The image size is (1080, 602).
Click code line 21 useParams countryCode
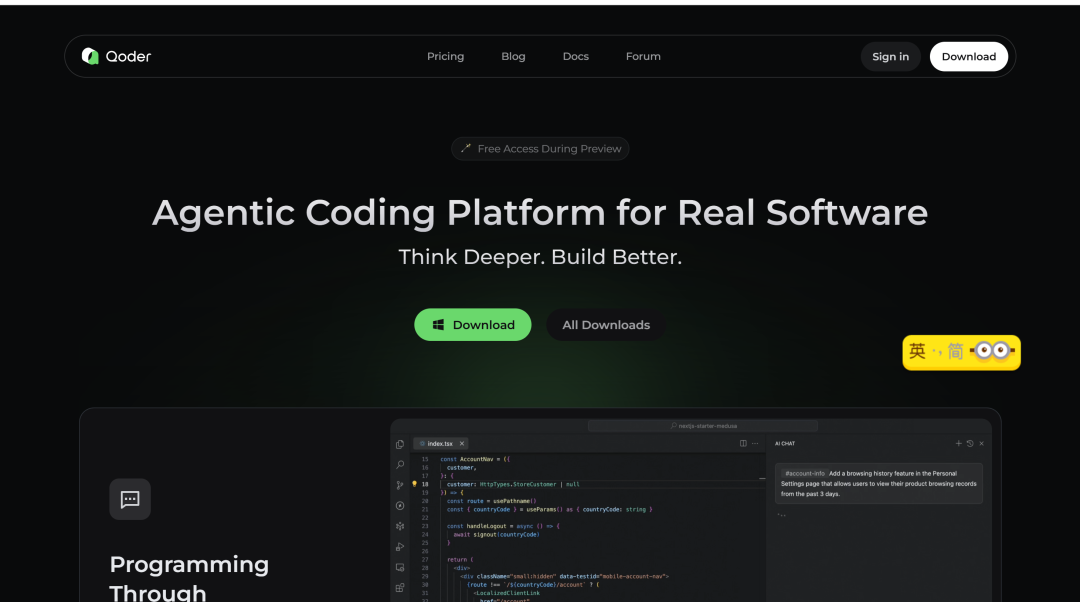point(549,510)
